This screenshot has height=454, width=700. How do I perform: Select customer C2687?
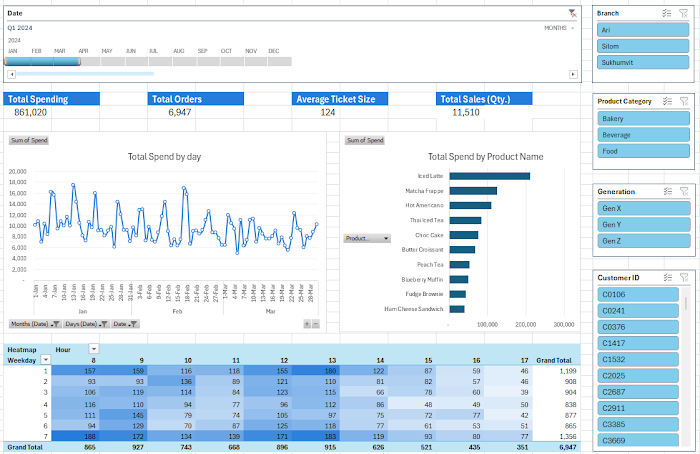638,392
